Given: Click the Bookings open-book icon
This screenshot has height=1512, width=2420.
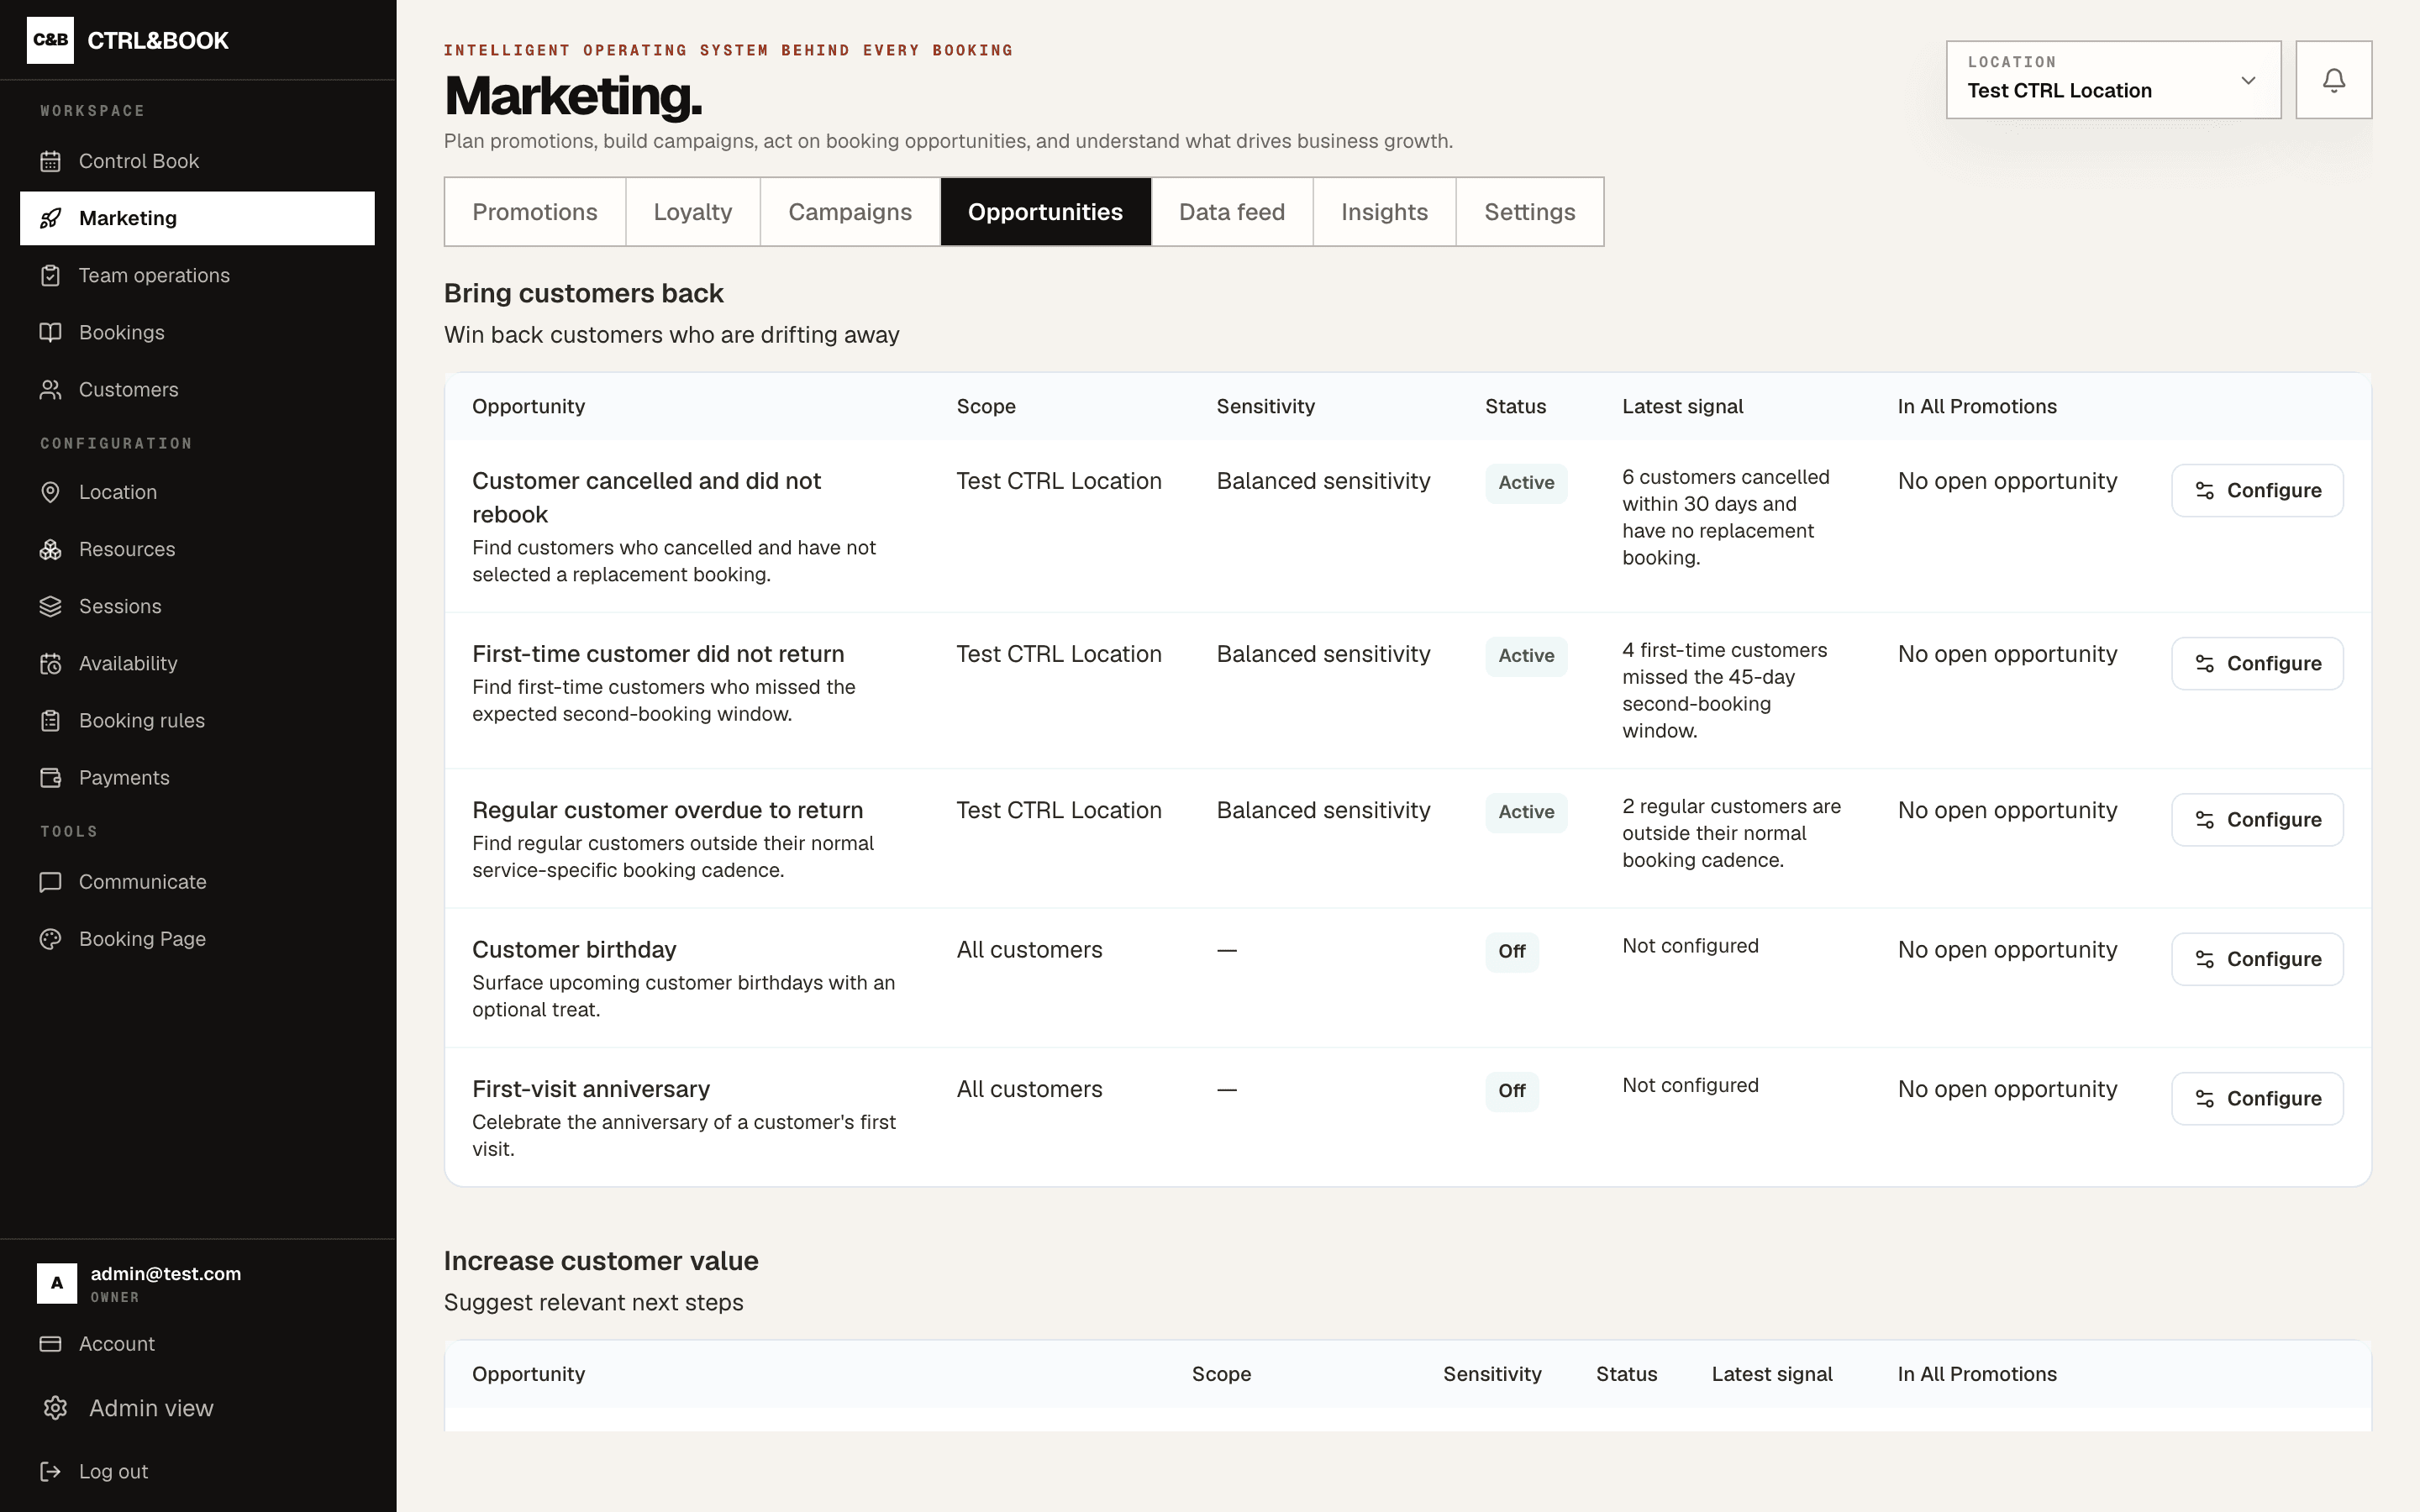Looking at the screenshot, I should point(50,332).
